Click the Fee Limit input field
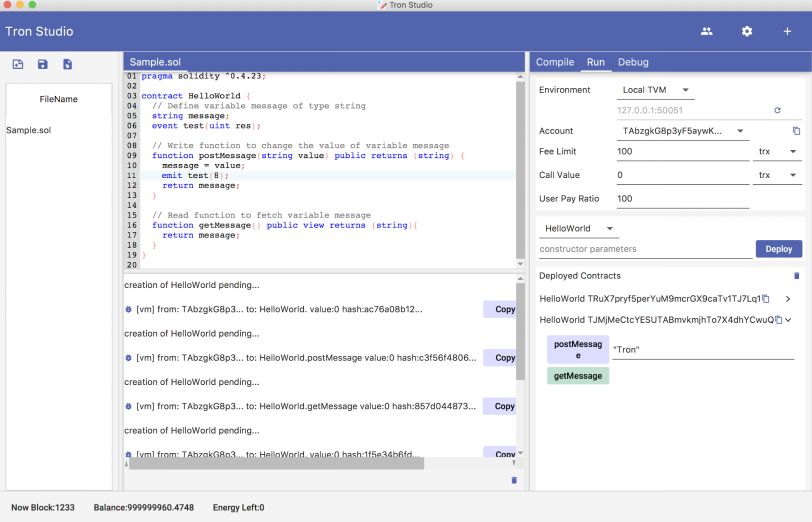The image size is (812, 522). (683, 151)
